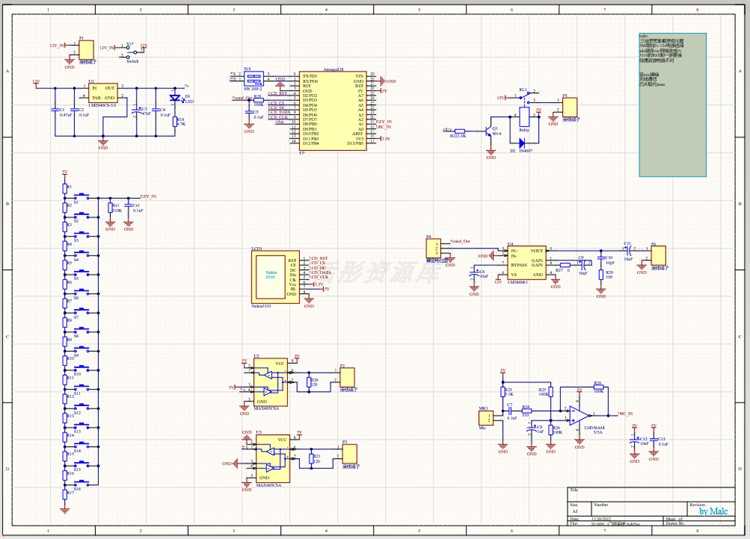Image resolution: width=750 pixels, height=539 pixels.
Task: Click the sheet size 'A2' field in title block
Action: point(575,511)
